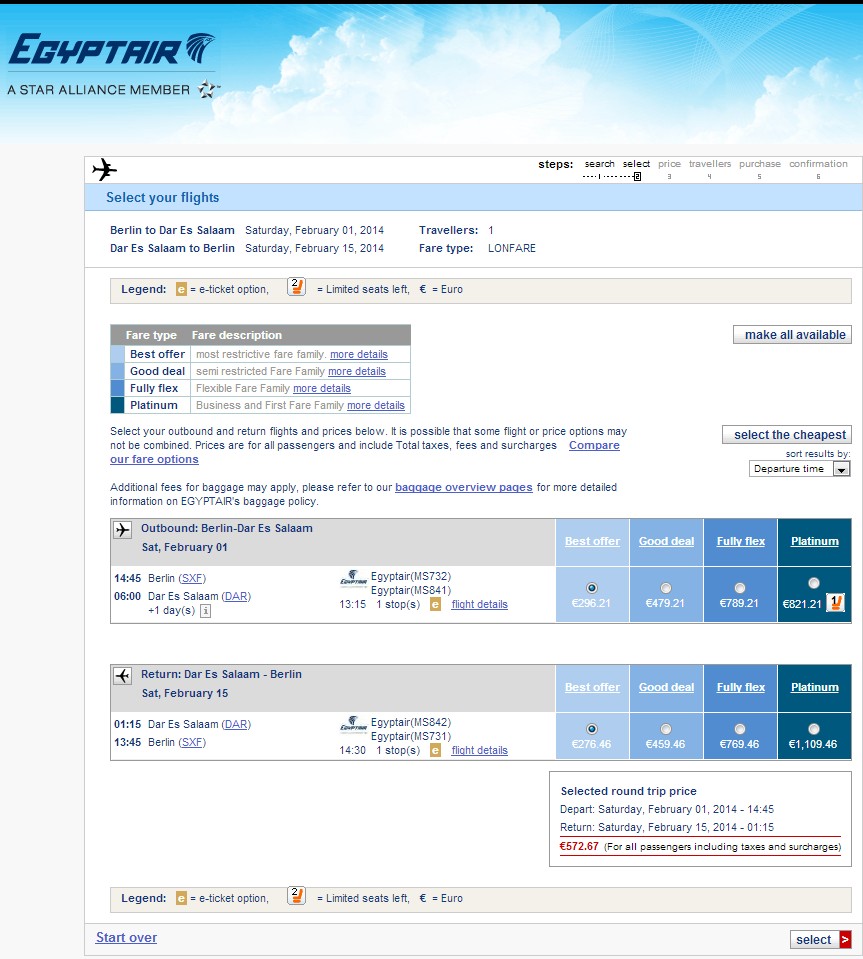Screen dimensions: 863x959
Task: Click return DAR airport code link
Action: (236, 724)
